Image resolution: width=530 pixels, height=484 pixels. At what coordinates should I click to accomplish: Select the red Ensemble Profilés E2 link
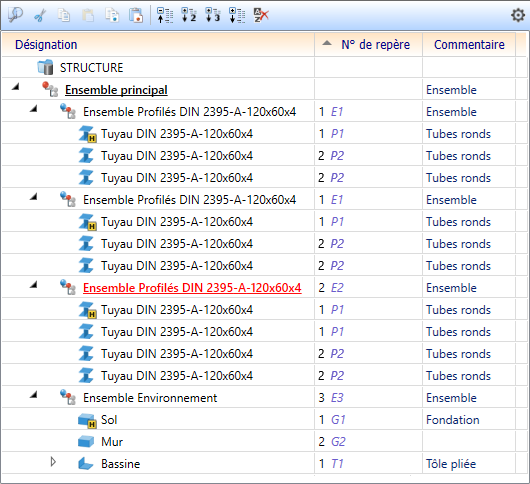192,288
